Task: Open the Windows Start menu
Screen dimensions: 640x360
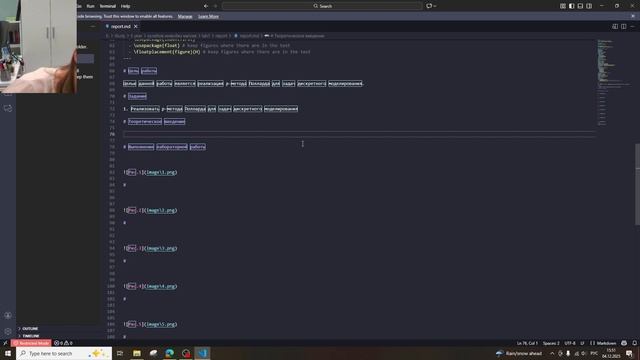Action: coord(8,353)
